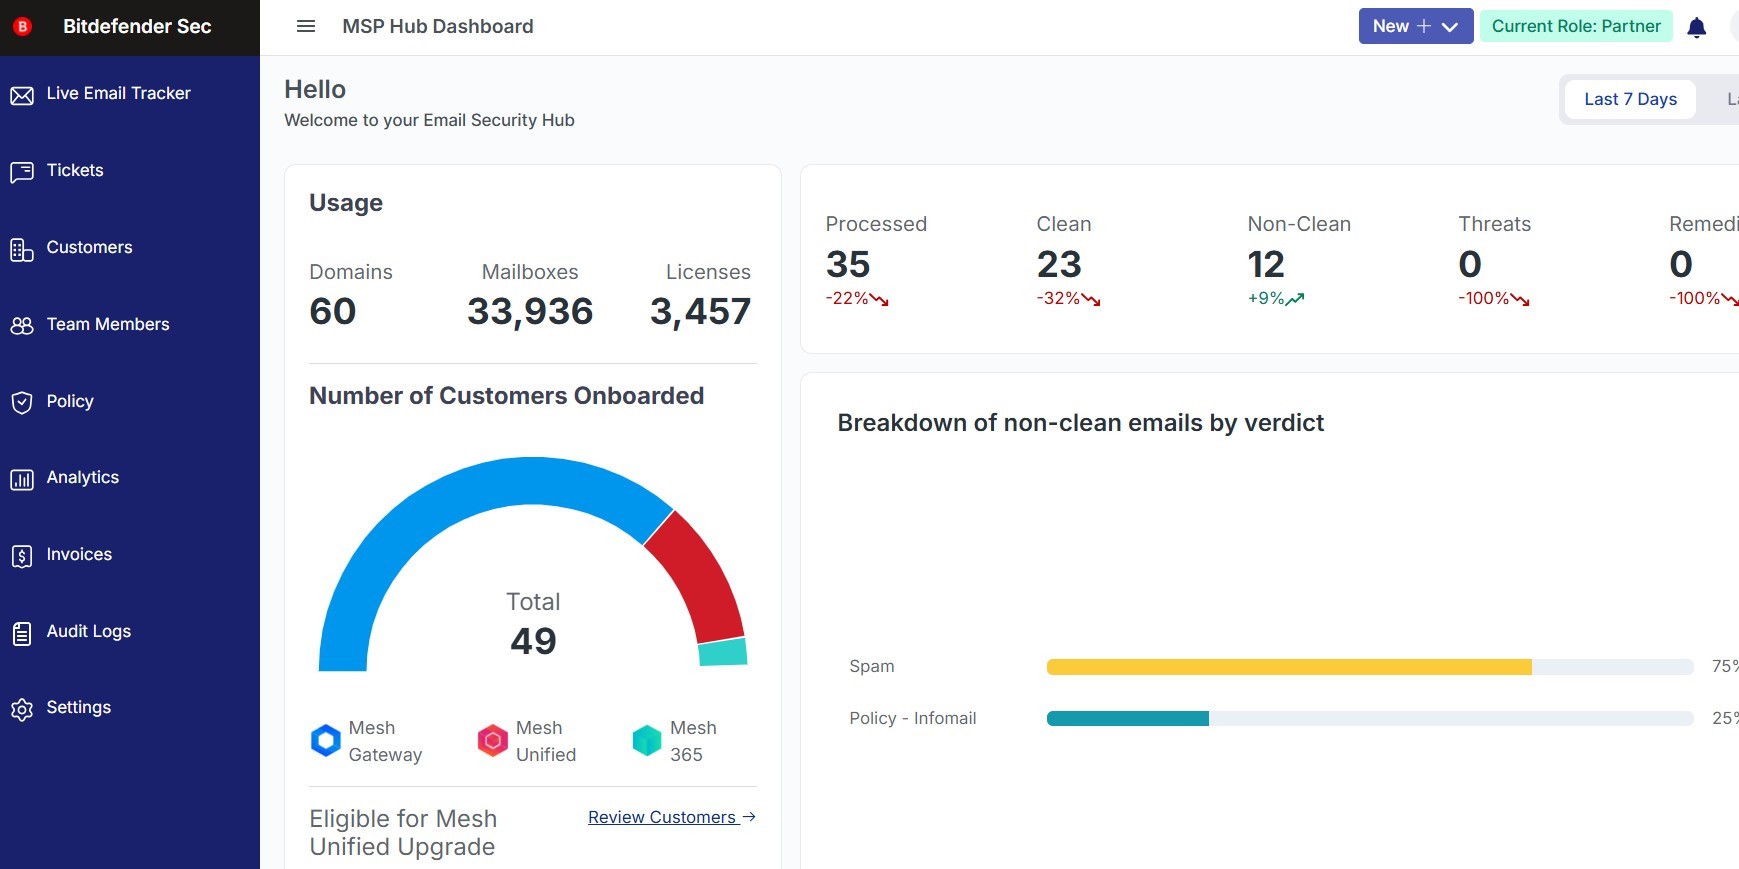Toggle the Mesh Unified legend item
Image resolution: width=1739 pixels, height=869 pixels.
(527, 741)
